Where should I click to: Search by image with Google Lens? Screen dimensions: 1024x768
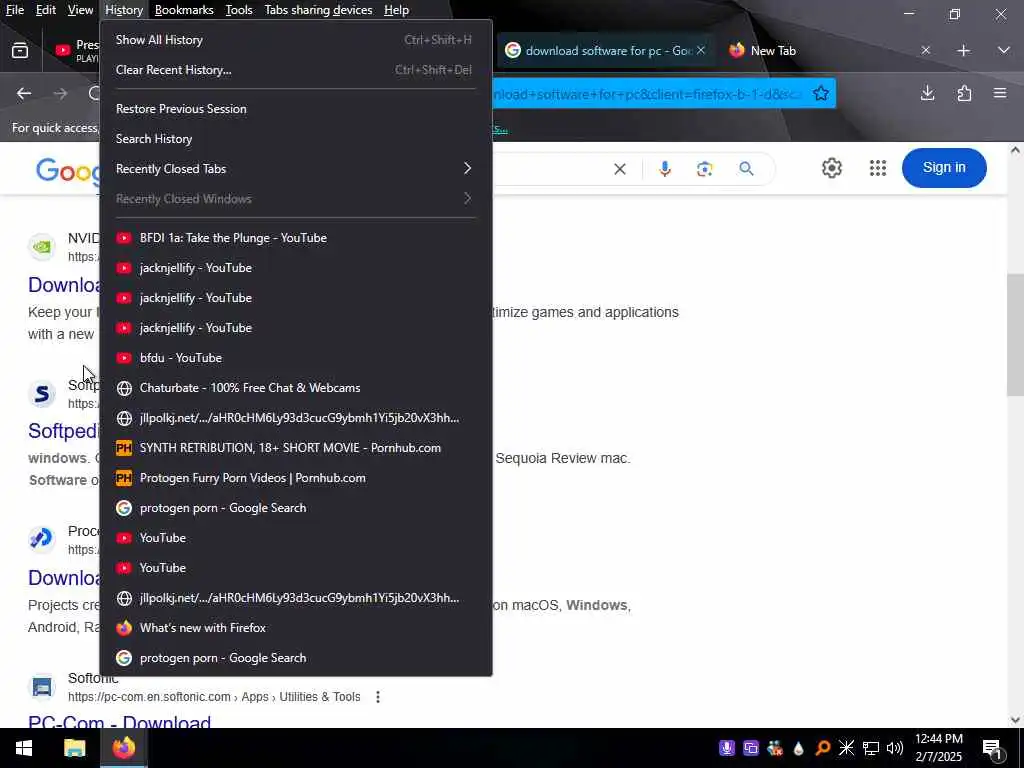click(x=705, y=169)
